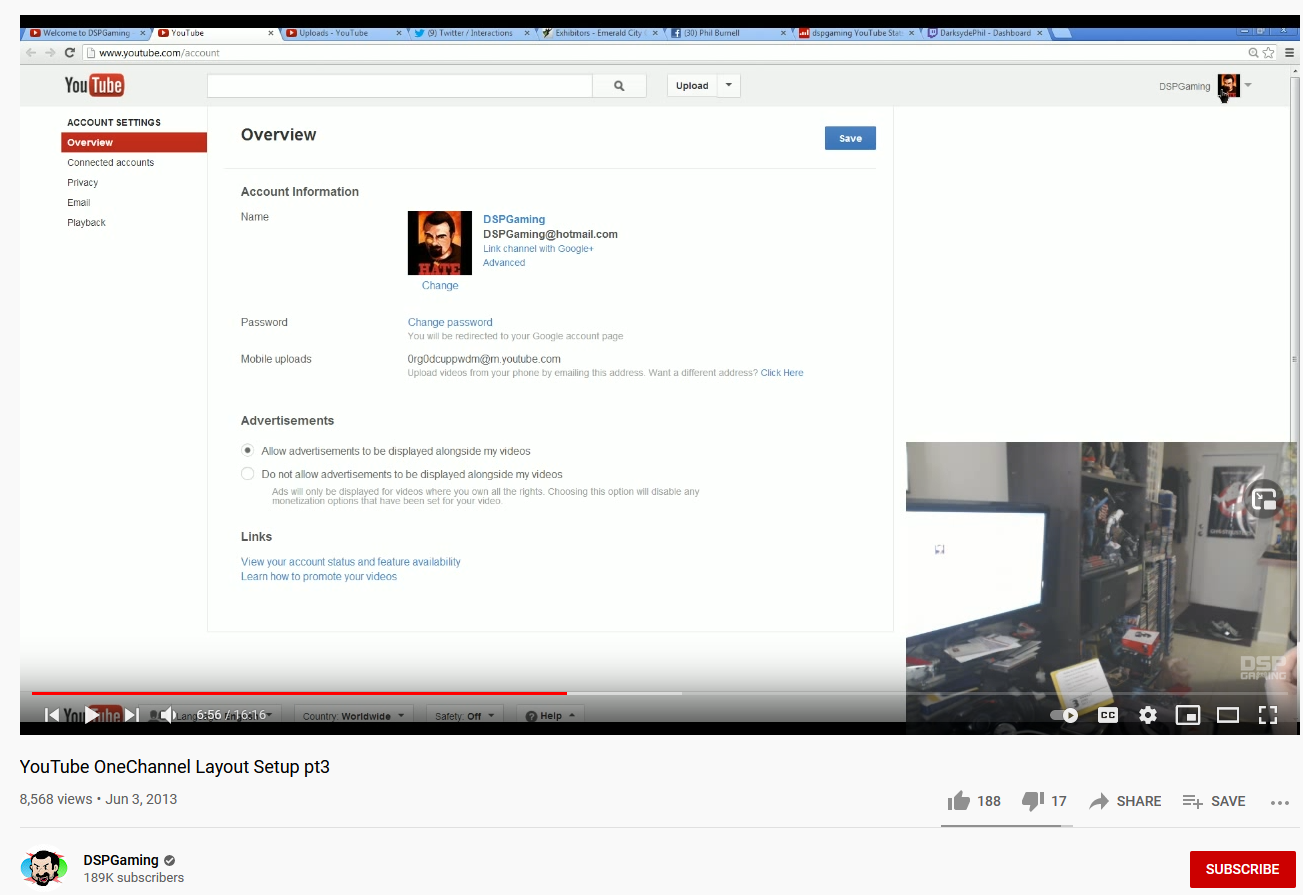Click the Advanced link under the email
This screenshot has height=895, width=1303.
pos(504,263)
